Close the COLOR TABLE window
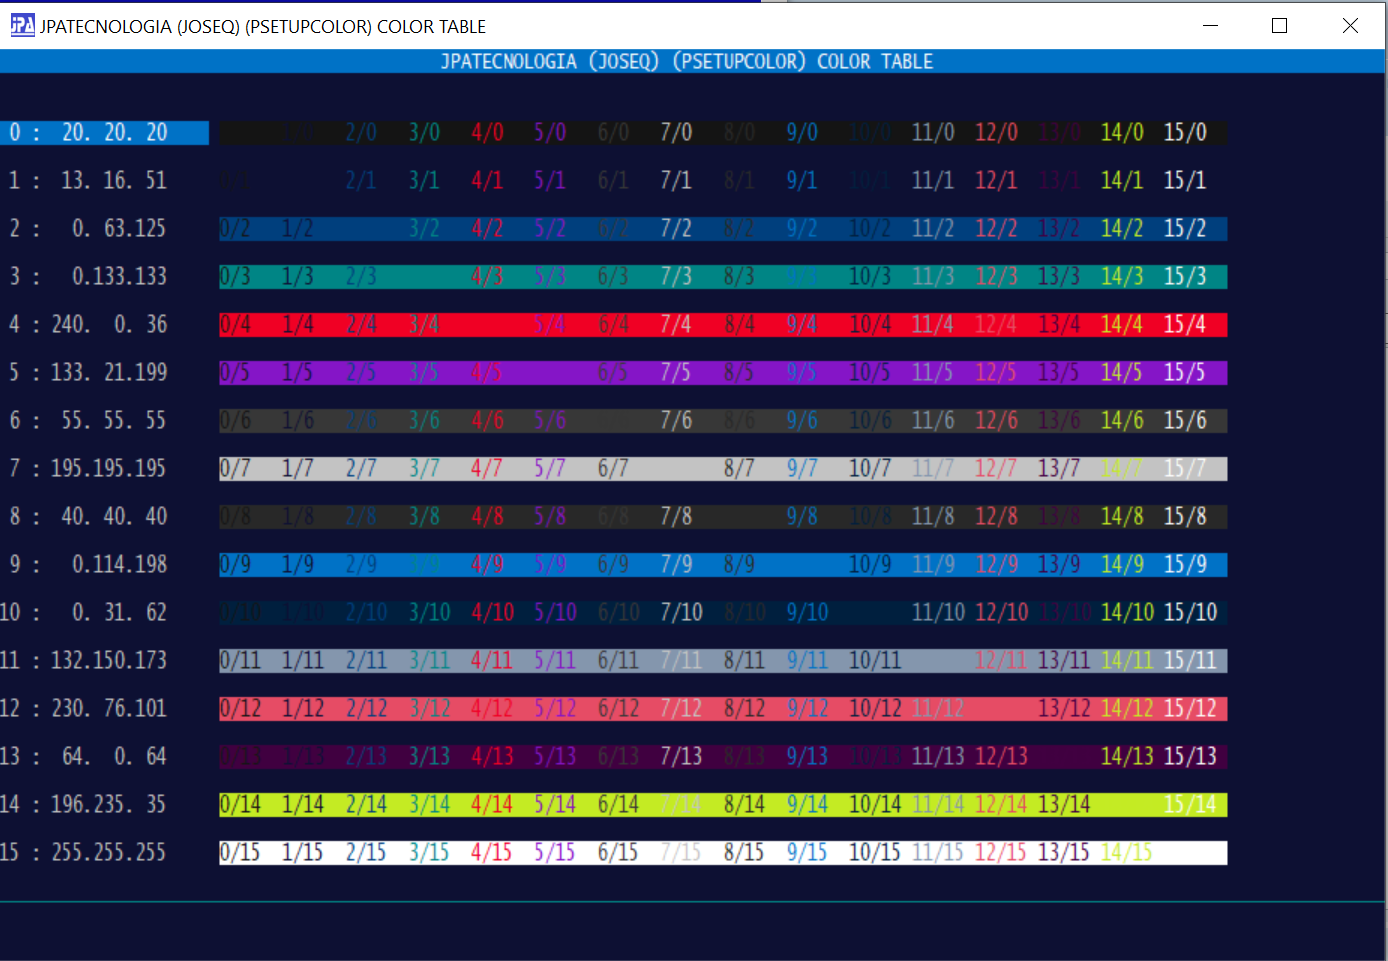This screenshot has height=961, width=1388. (1350, 25)
